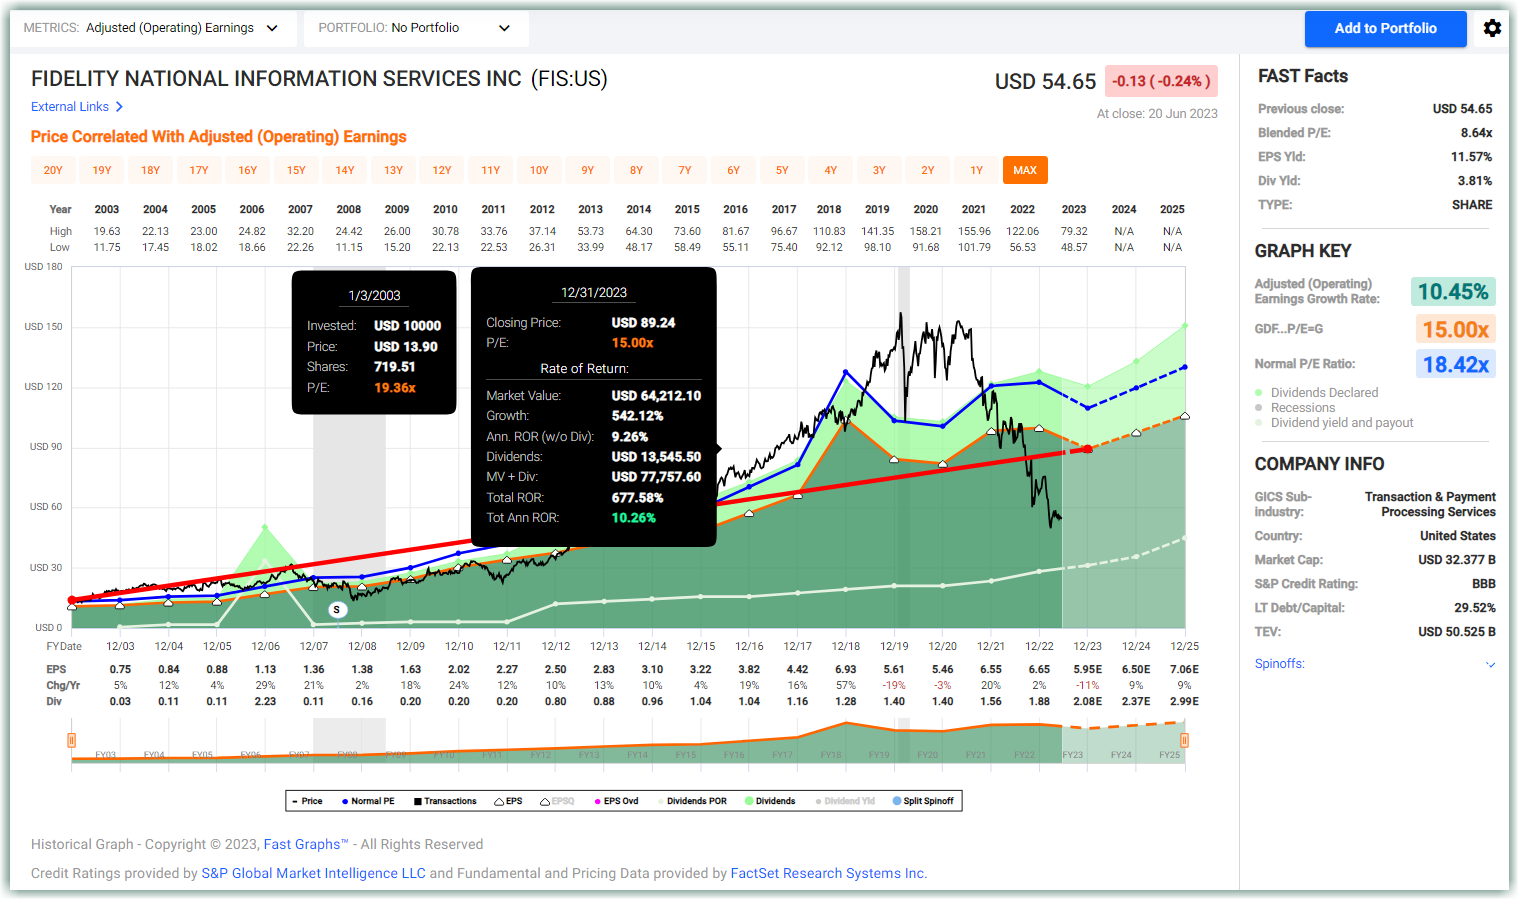Open the settings gear icon

[x=1492, y=28]
